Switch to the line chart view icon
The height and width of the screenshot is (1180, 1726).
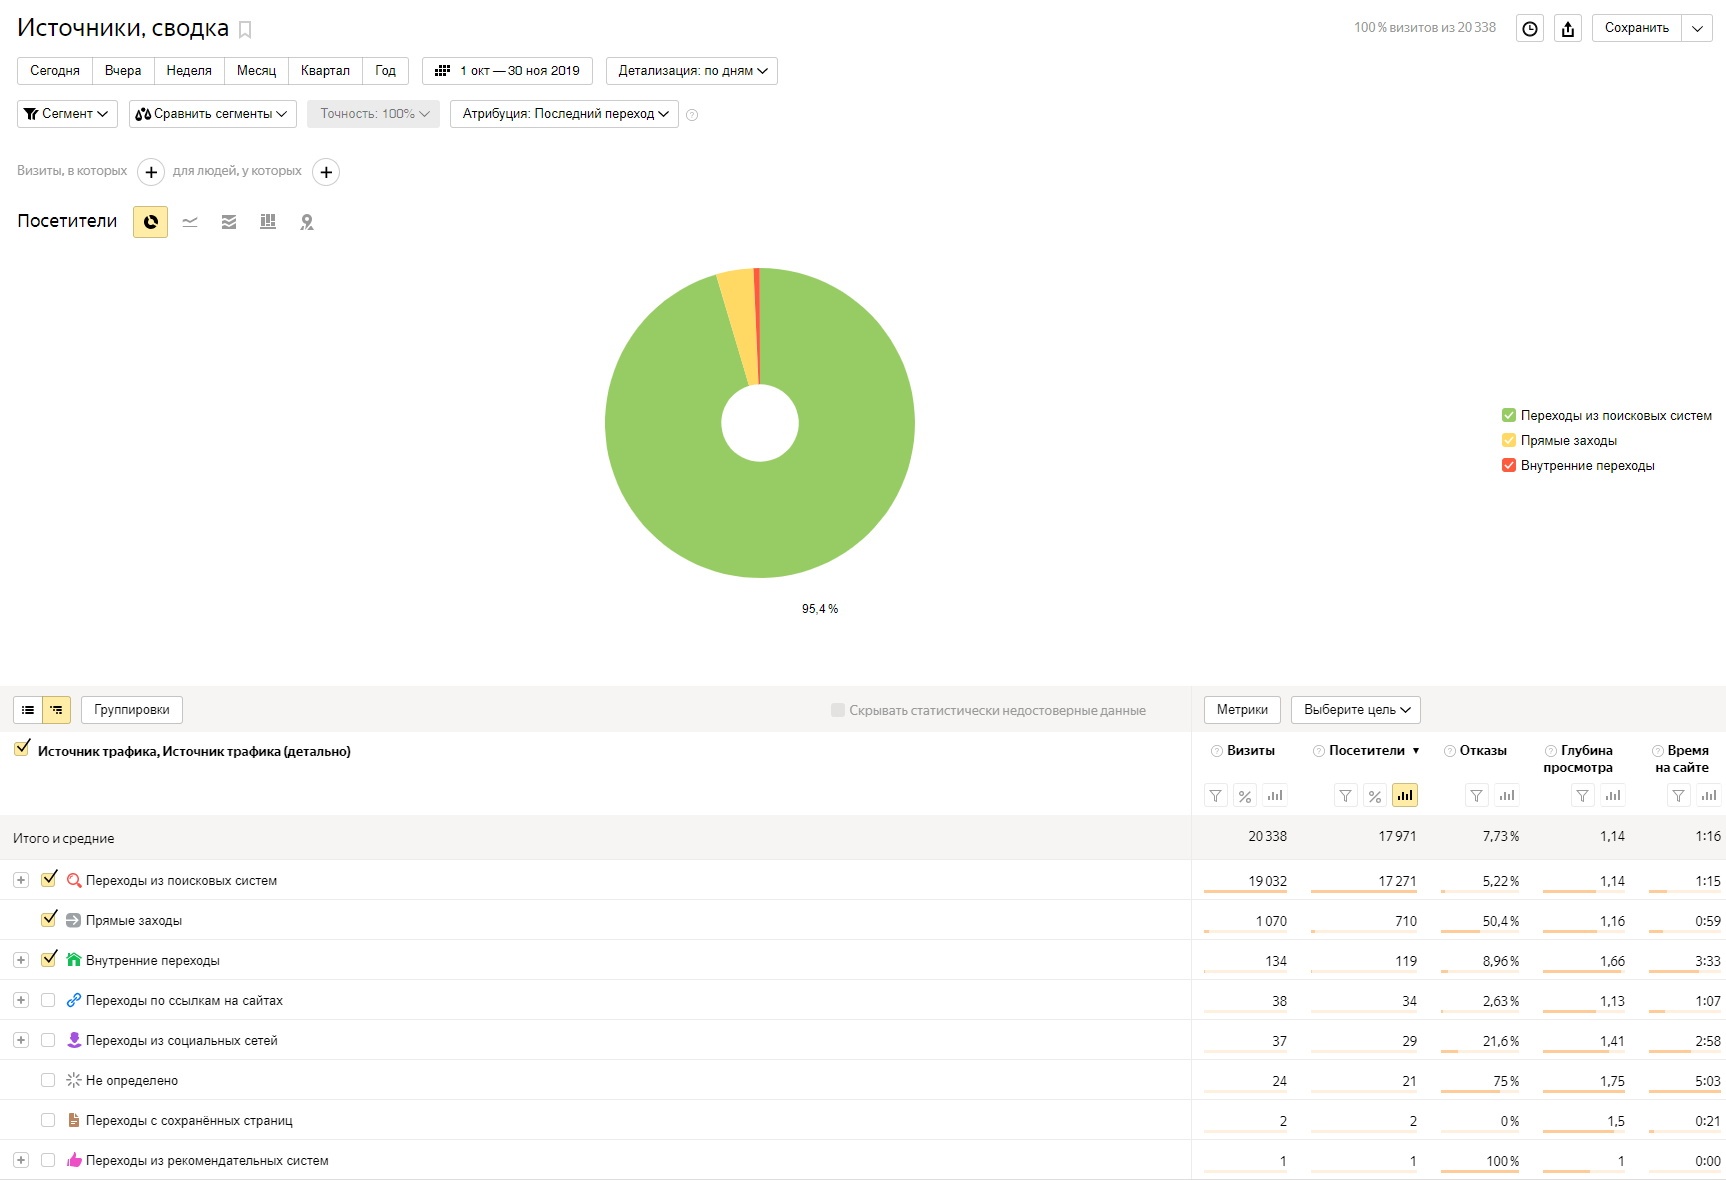190,222
